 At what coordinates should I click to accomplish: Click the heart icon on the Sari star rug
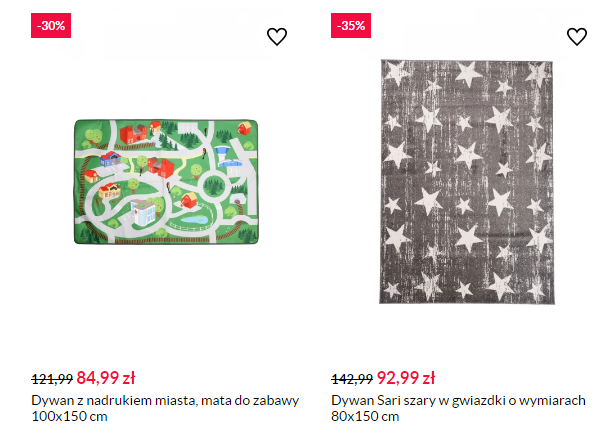click(577, 37)
